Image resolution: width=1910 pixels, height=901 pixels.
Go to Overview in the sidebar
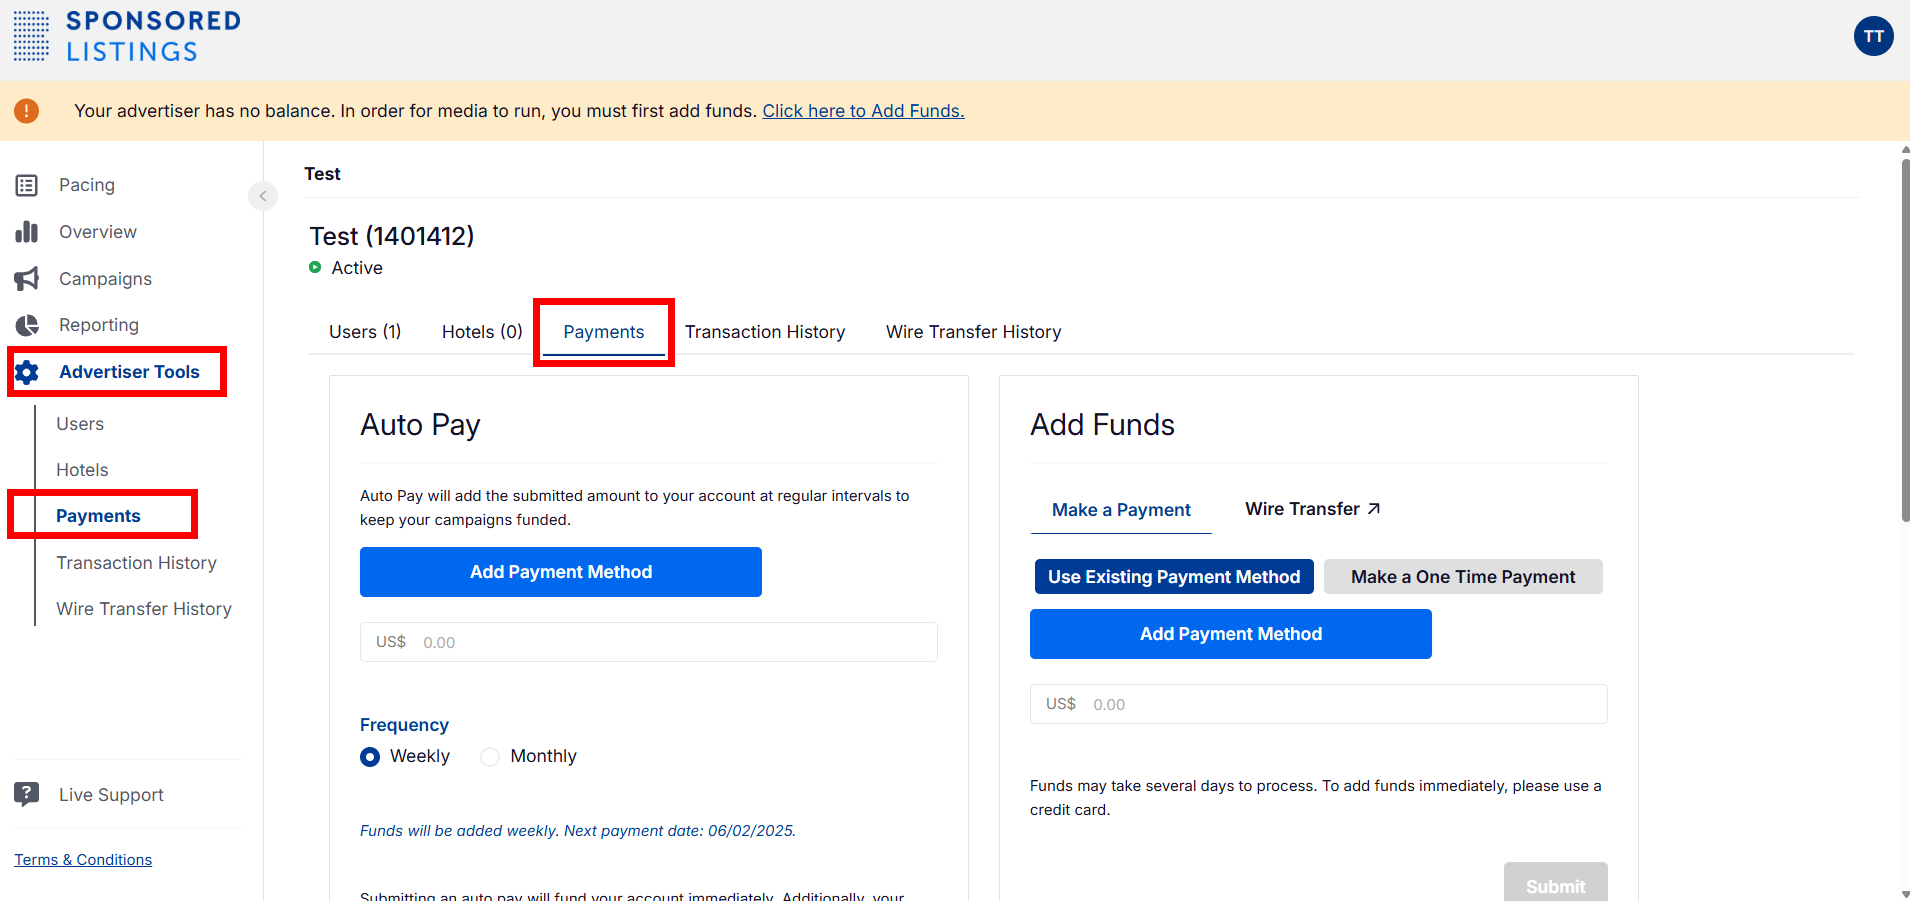coord(98,232)
